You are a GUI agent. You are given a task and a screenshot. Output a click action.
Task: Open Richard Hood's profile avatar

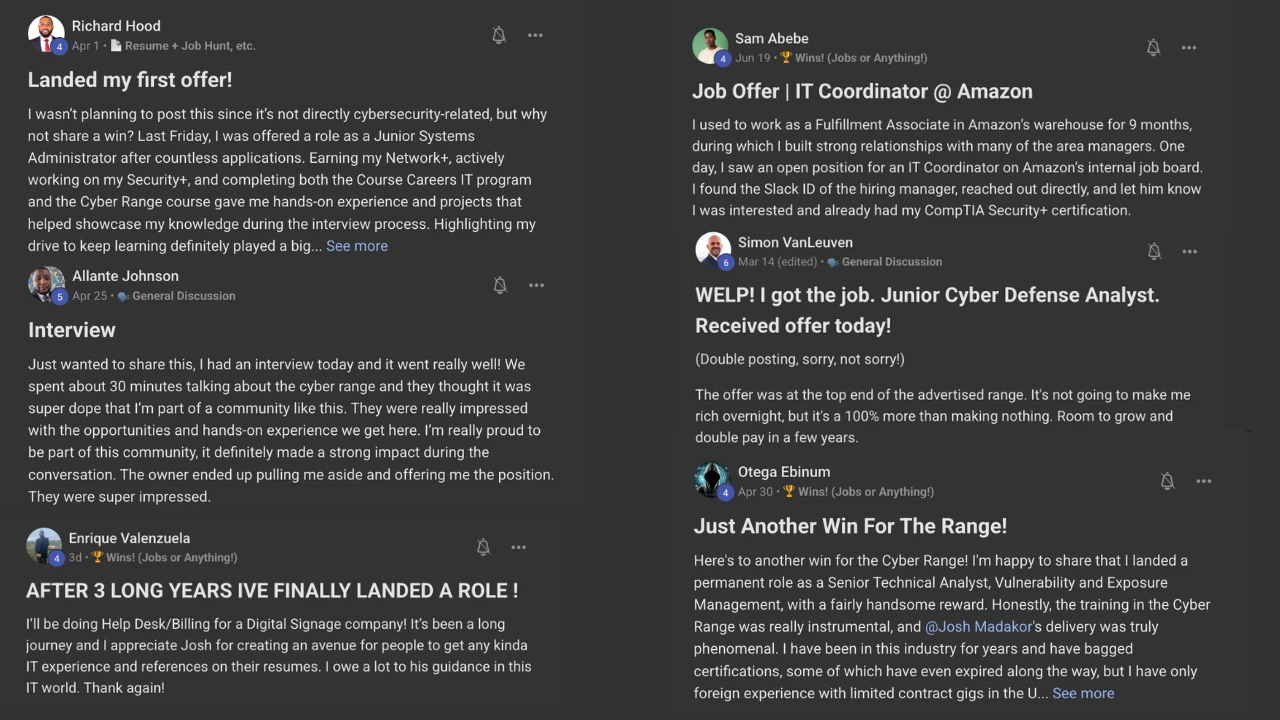tap(46, 34)
